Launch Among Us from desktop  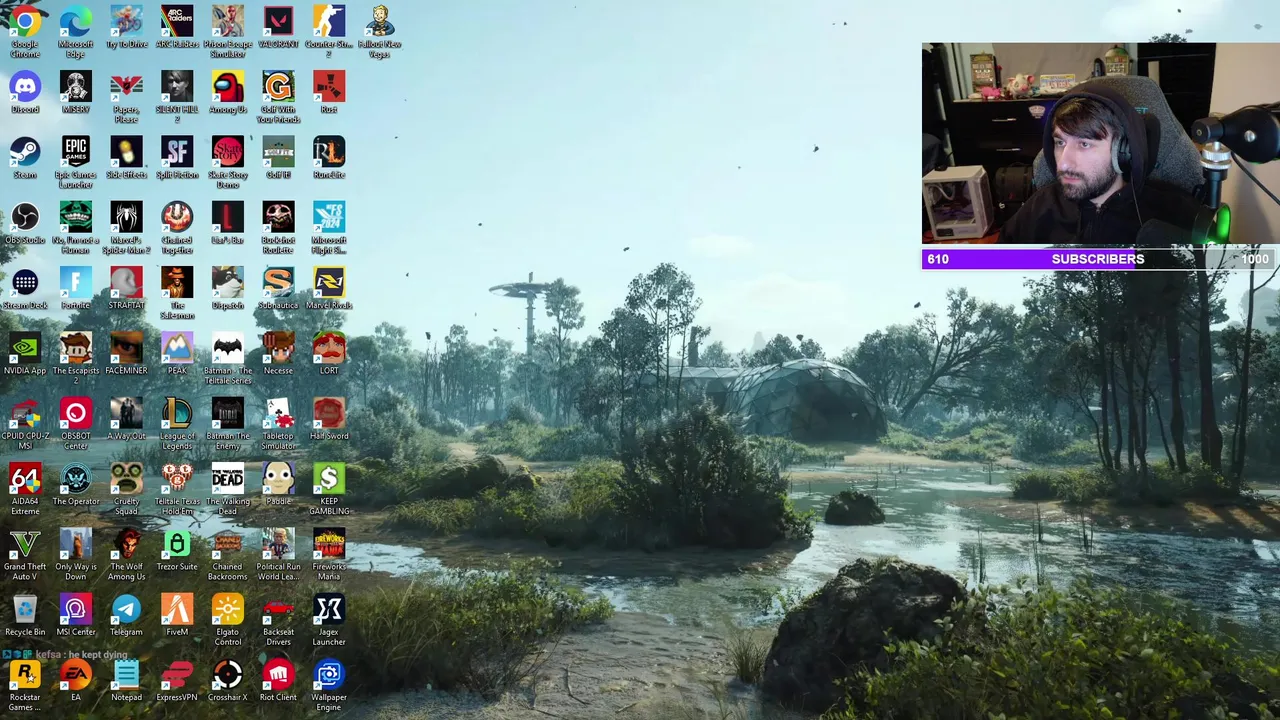click(227, 92)
